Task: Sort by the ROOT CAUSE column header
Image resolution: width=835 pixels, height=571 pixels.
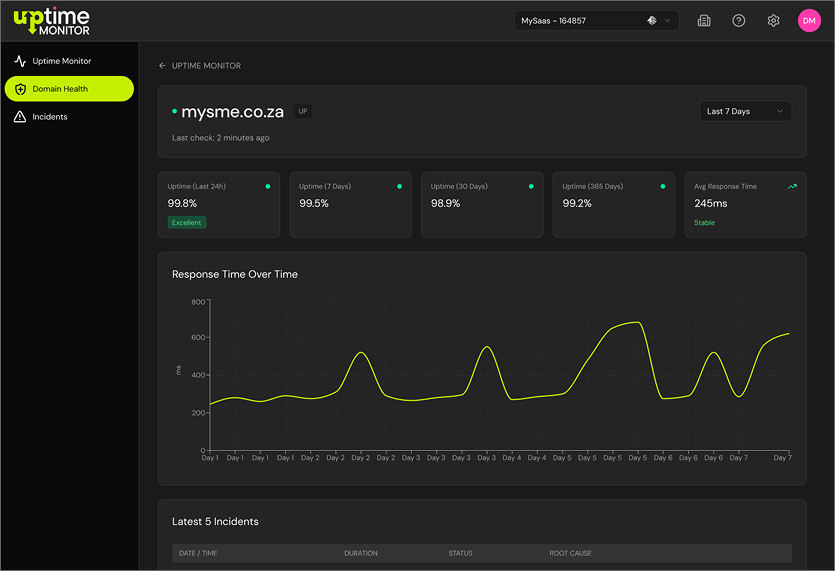Action: [570, 553]
